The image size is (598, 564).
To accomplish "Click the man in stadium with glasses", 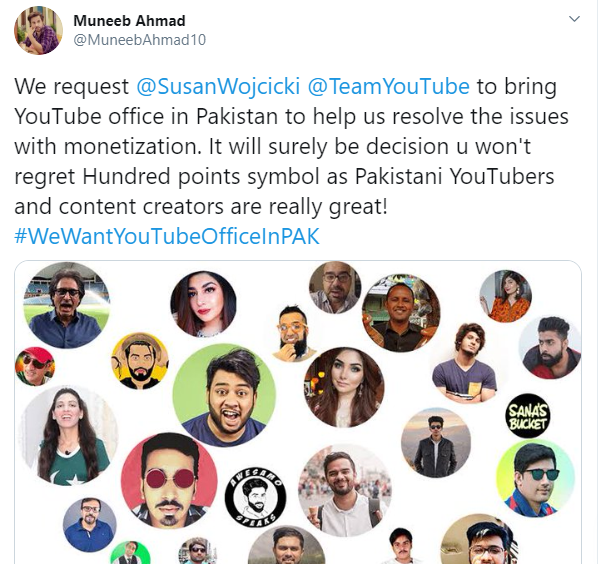I will (x=67, y=305).
